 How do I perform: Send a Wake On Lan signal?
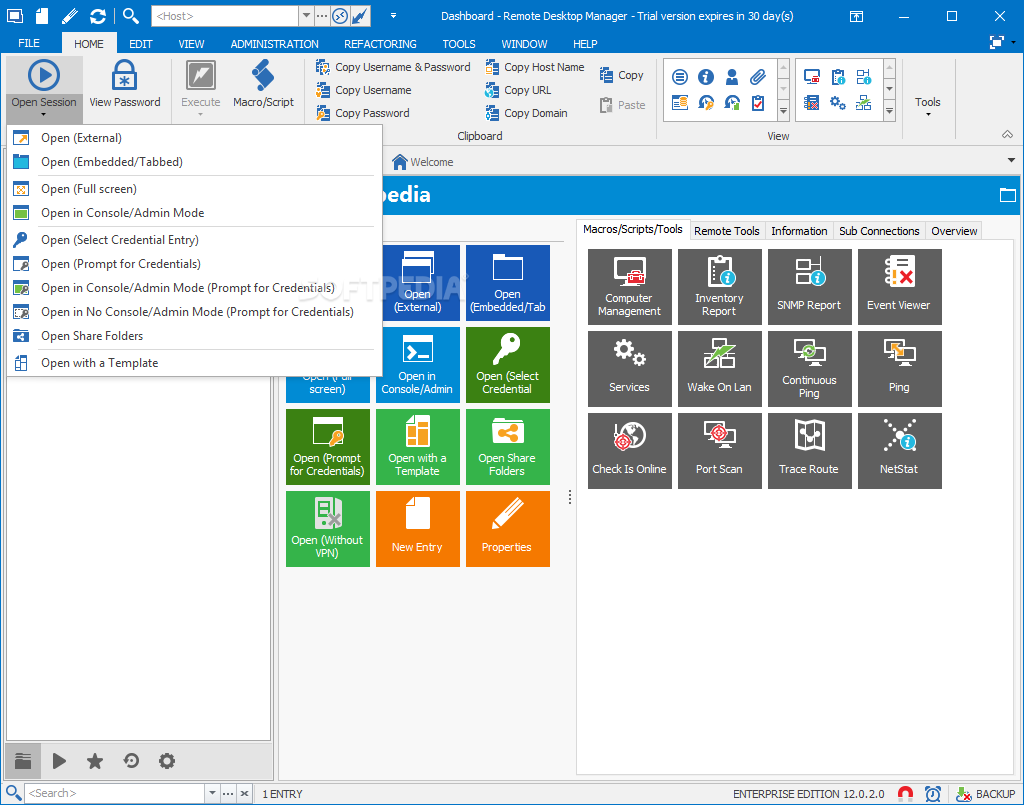tap(719, 369)
